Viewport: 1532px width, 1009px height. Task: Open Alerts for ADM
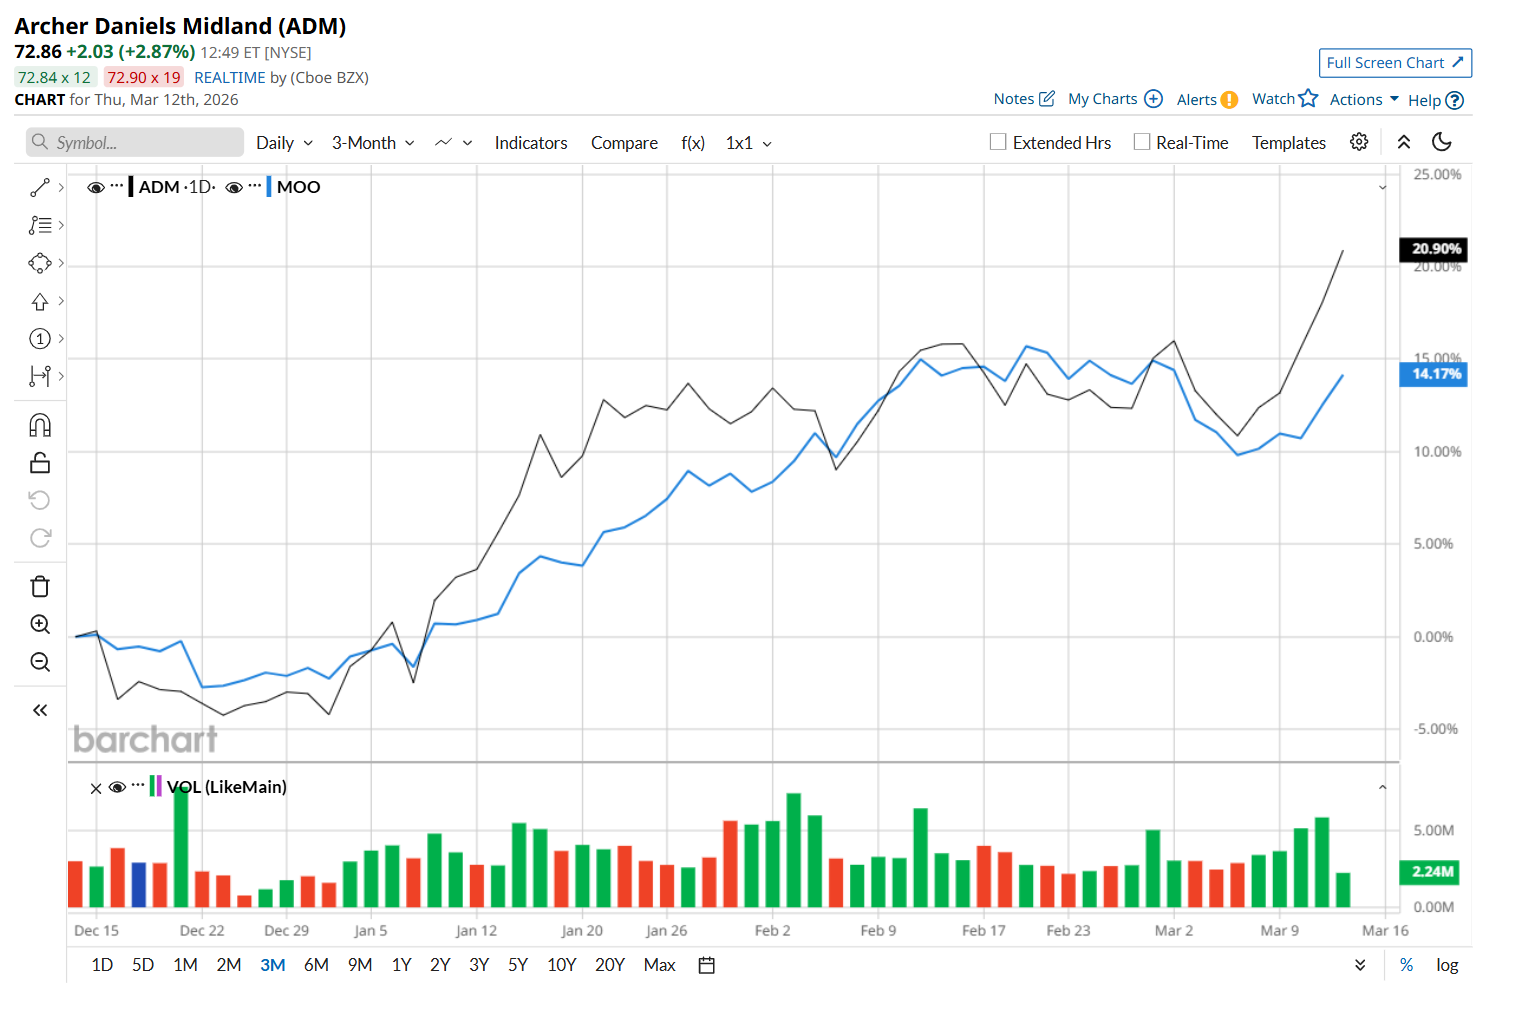[x=1207, y=99]
